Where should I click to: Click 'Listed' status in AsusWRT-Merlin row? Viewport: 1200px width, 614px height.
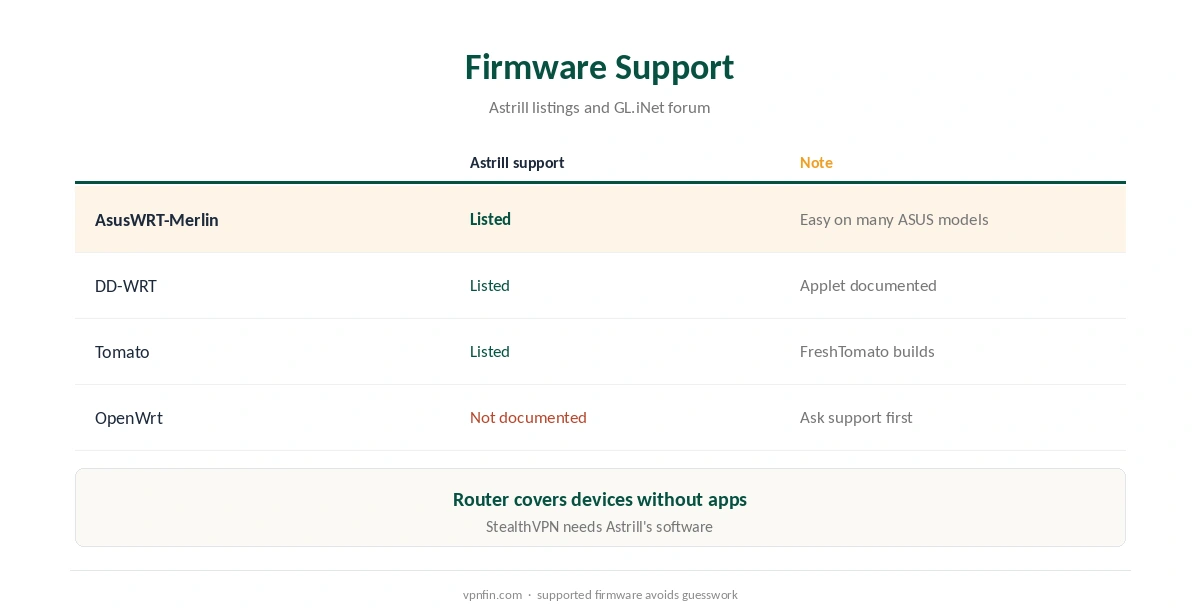[490, 219]
